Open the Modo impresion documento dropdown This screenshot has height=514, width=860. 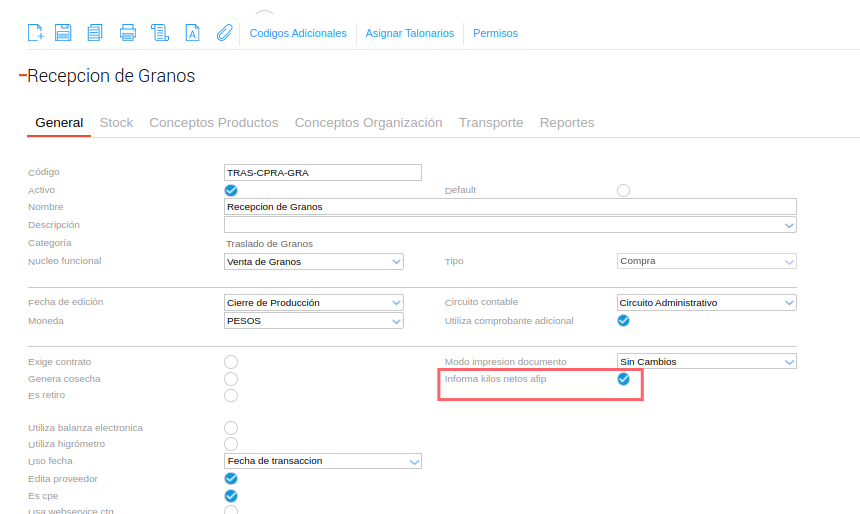tap(706, 362)
